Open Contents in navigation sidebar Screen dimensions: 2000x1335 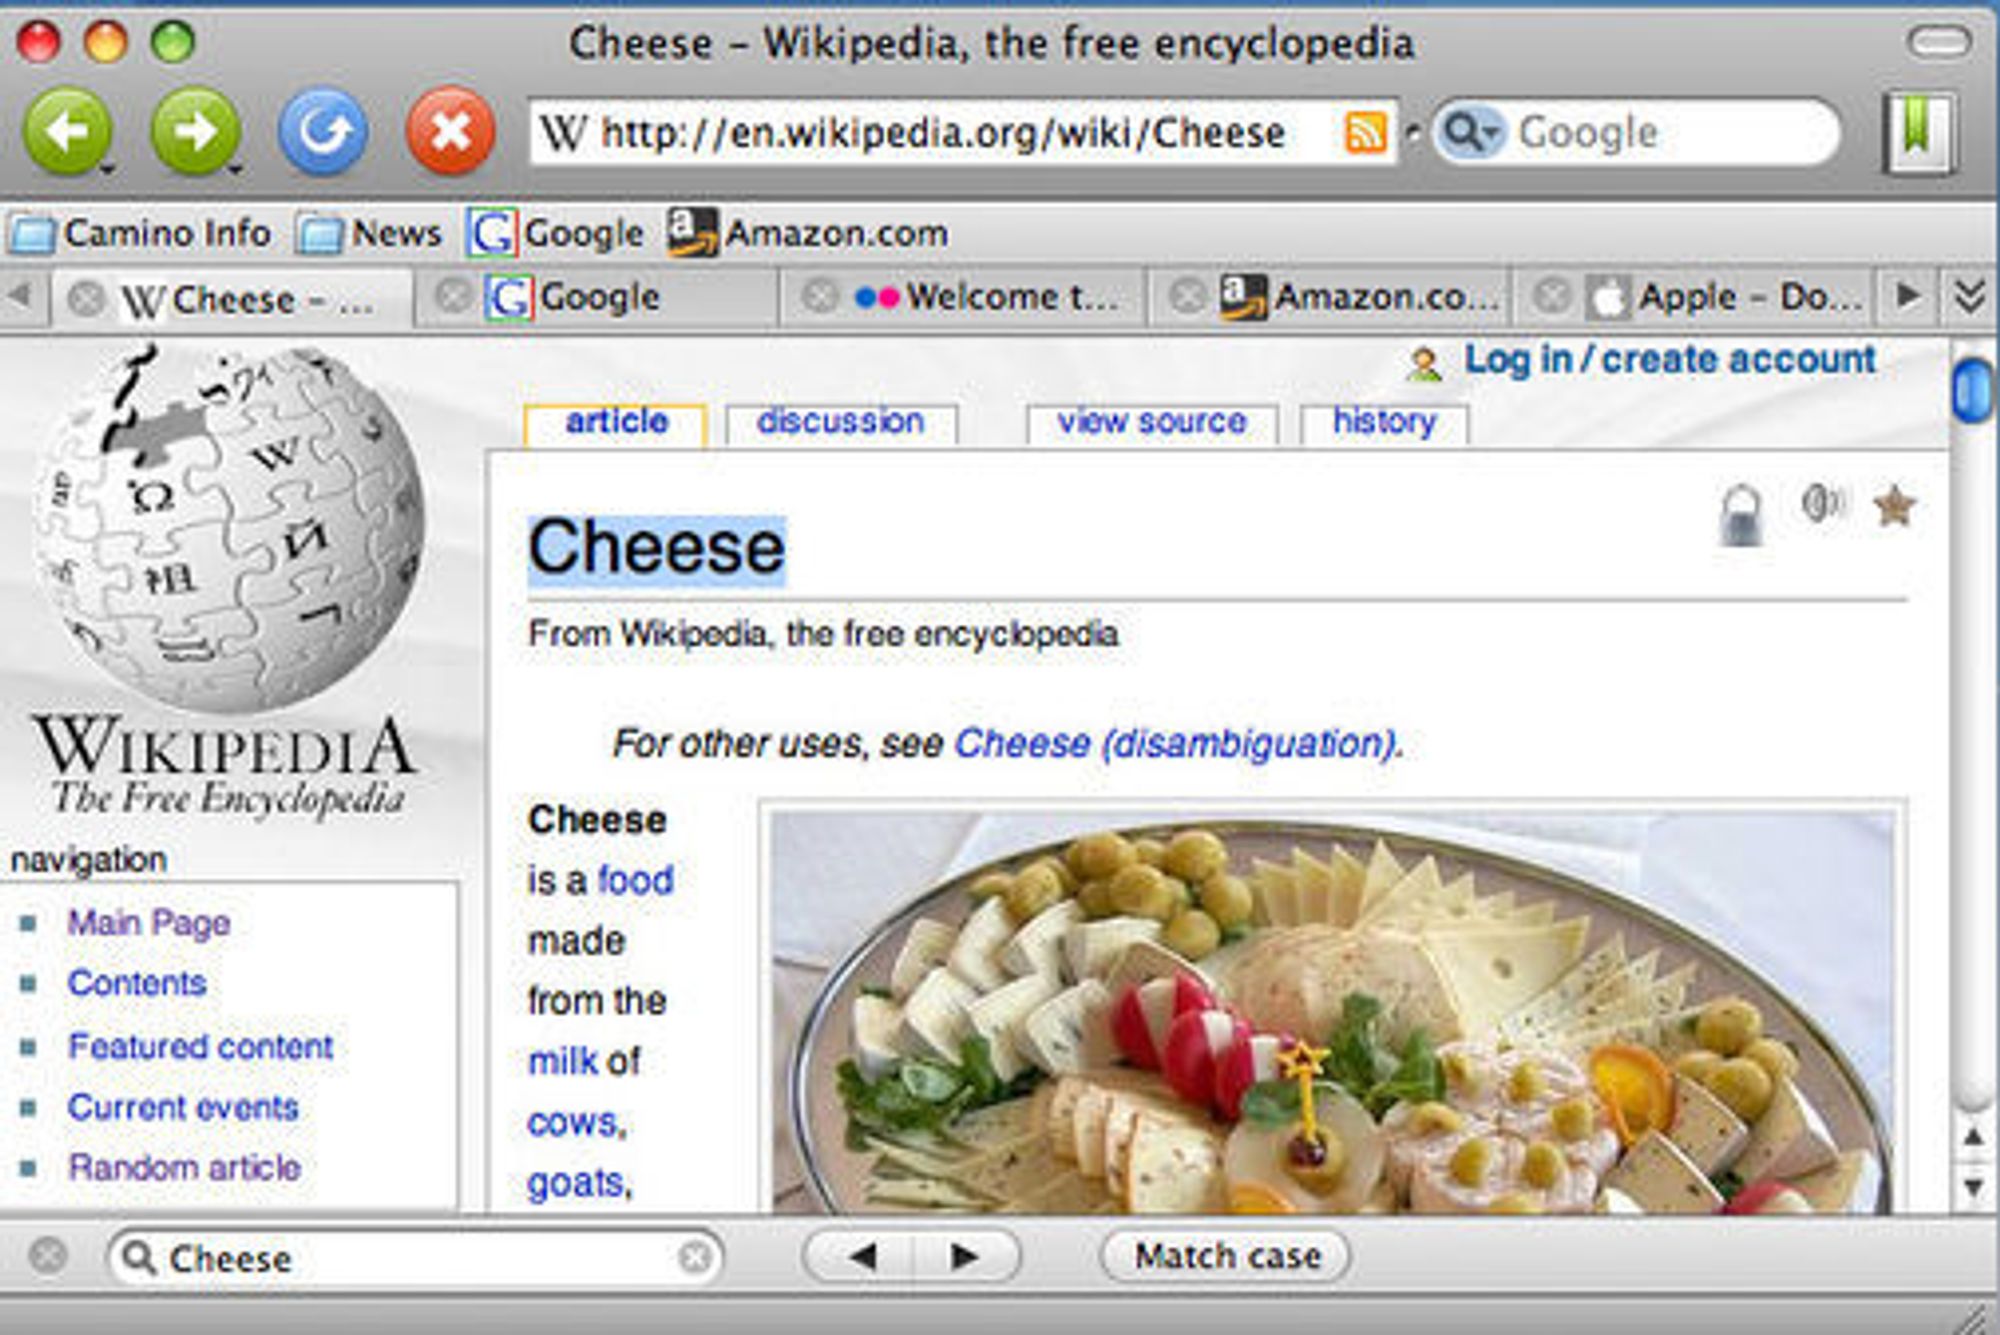(x=137, y=983)
